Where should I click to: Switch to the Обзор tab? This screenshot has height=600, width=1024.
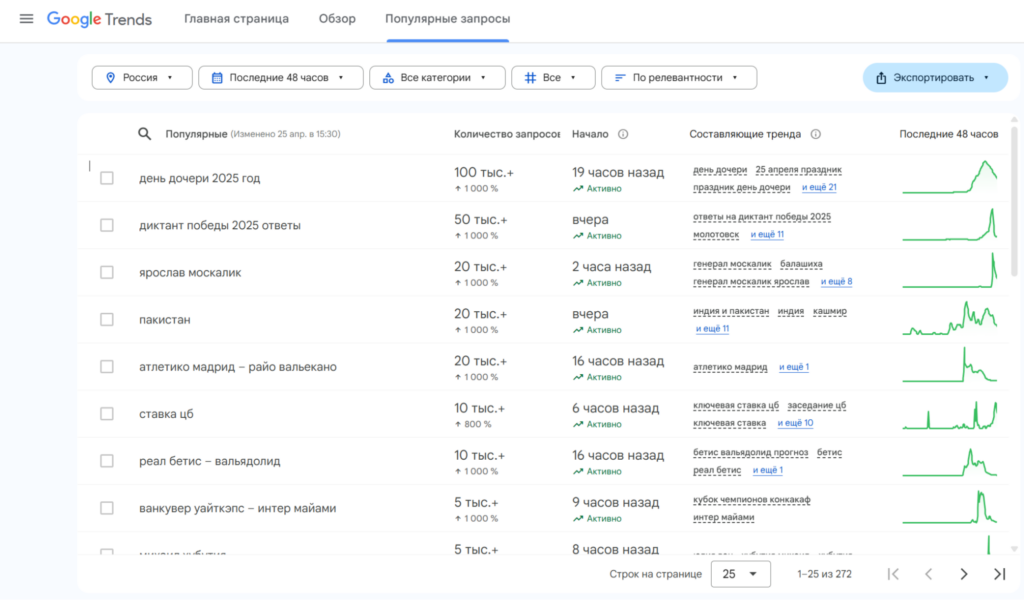pyautogui.click(x=337, y=19)
